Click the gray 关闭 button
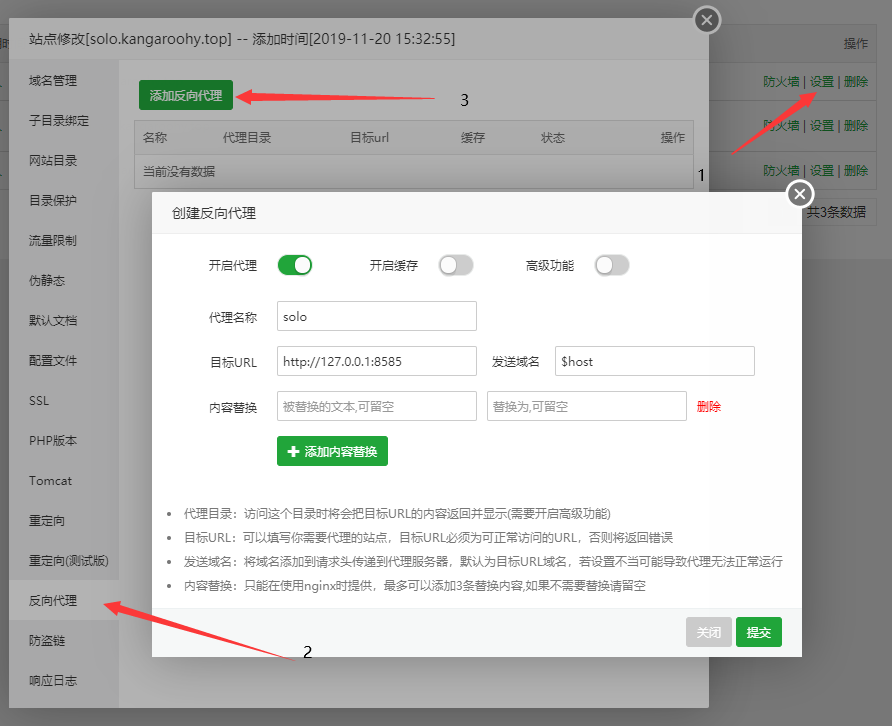This screenshot has width=892, height=726. point(708,632)
